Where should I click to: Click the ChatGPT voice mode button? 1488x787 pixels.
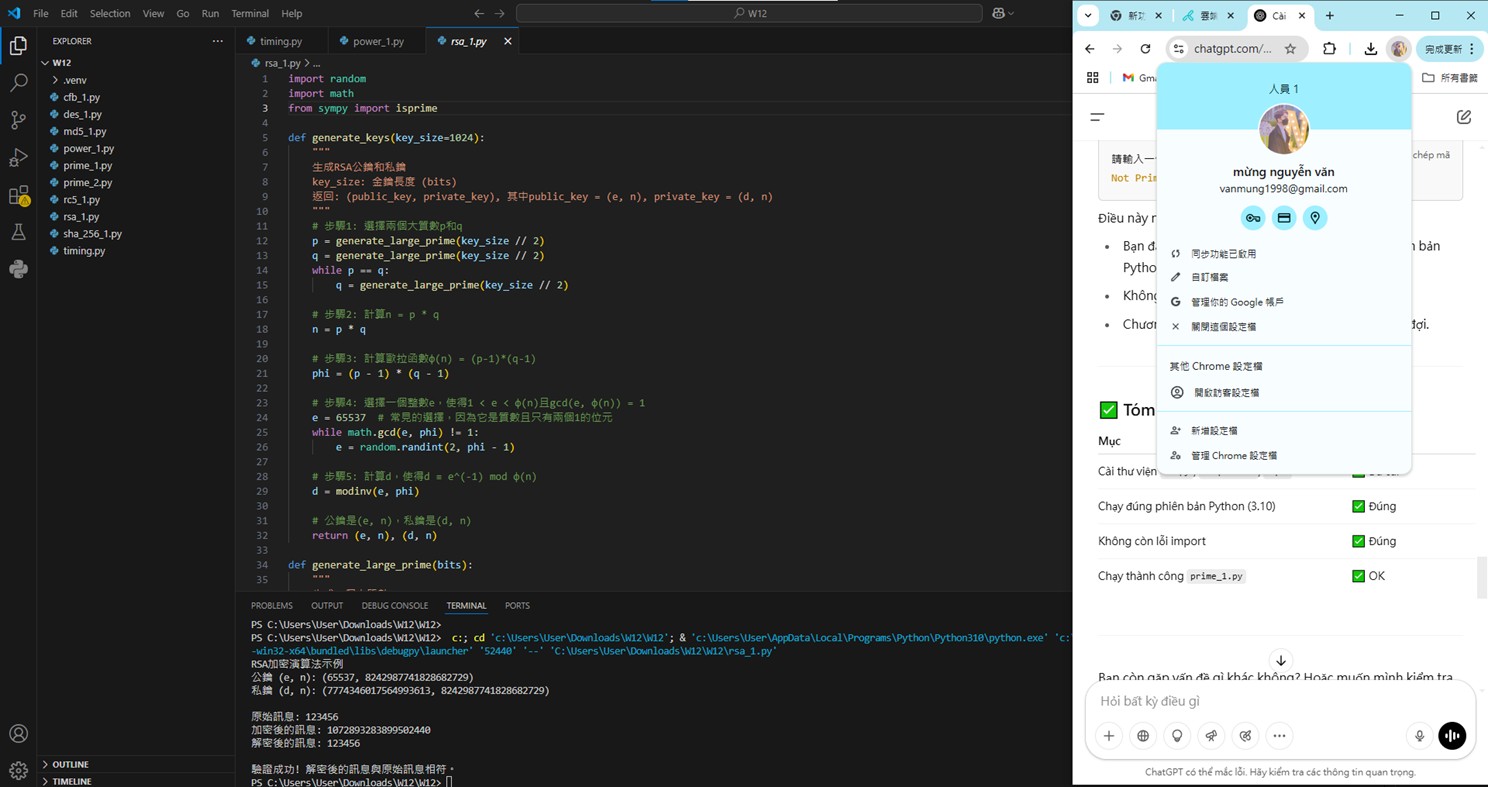pyautogui.click(x=1452, y=736)
